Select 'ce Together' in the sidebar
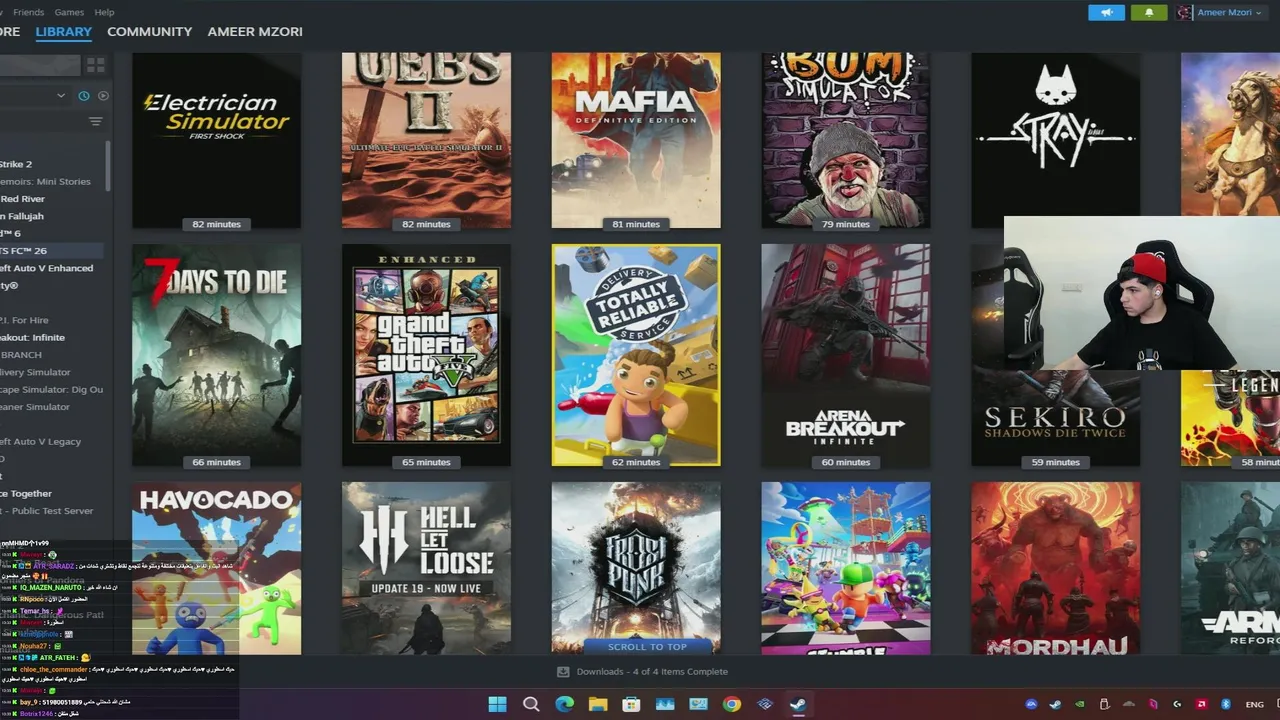Screen dimensions: 1280x720 click(50, 493)
